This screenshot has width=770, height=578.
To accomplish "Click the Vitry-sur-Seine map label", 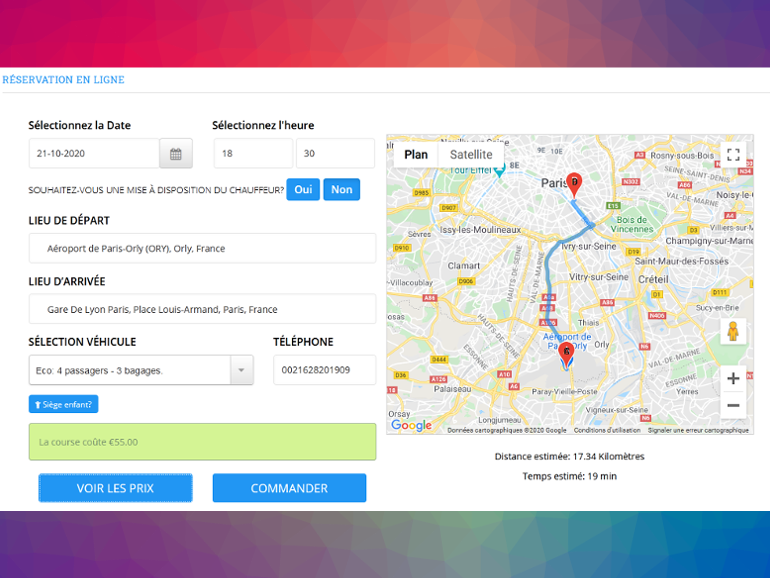I will (x=599, y=277).
